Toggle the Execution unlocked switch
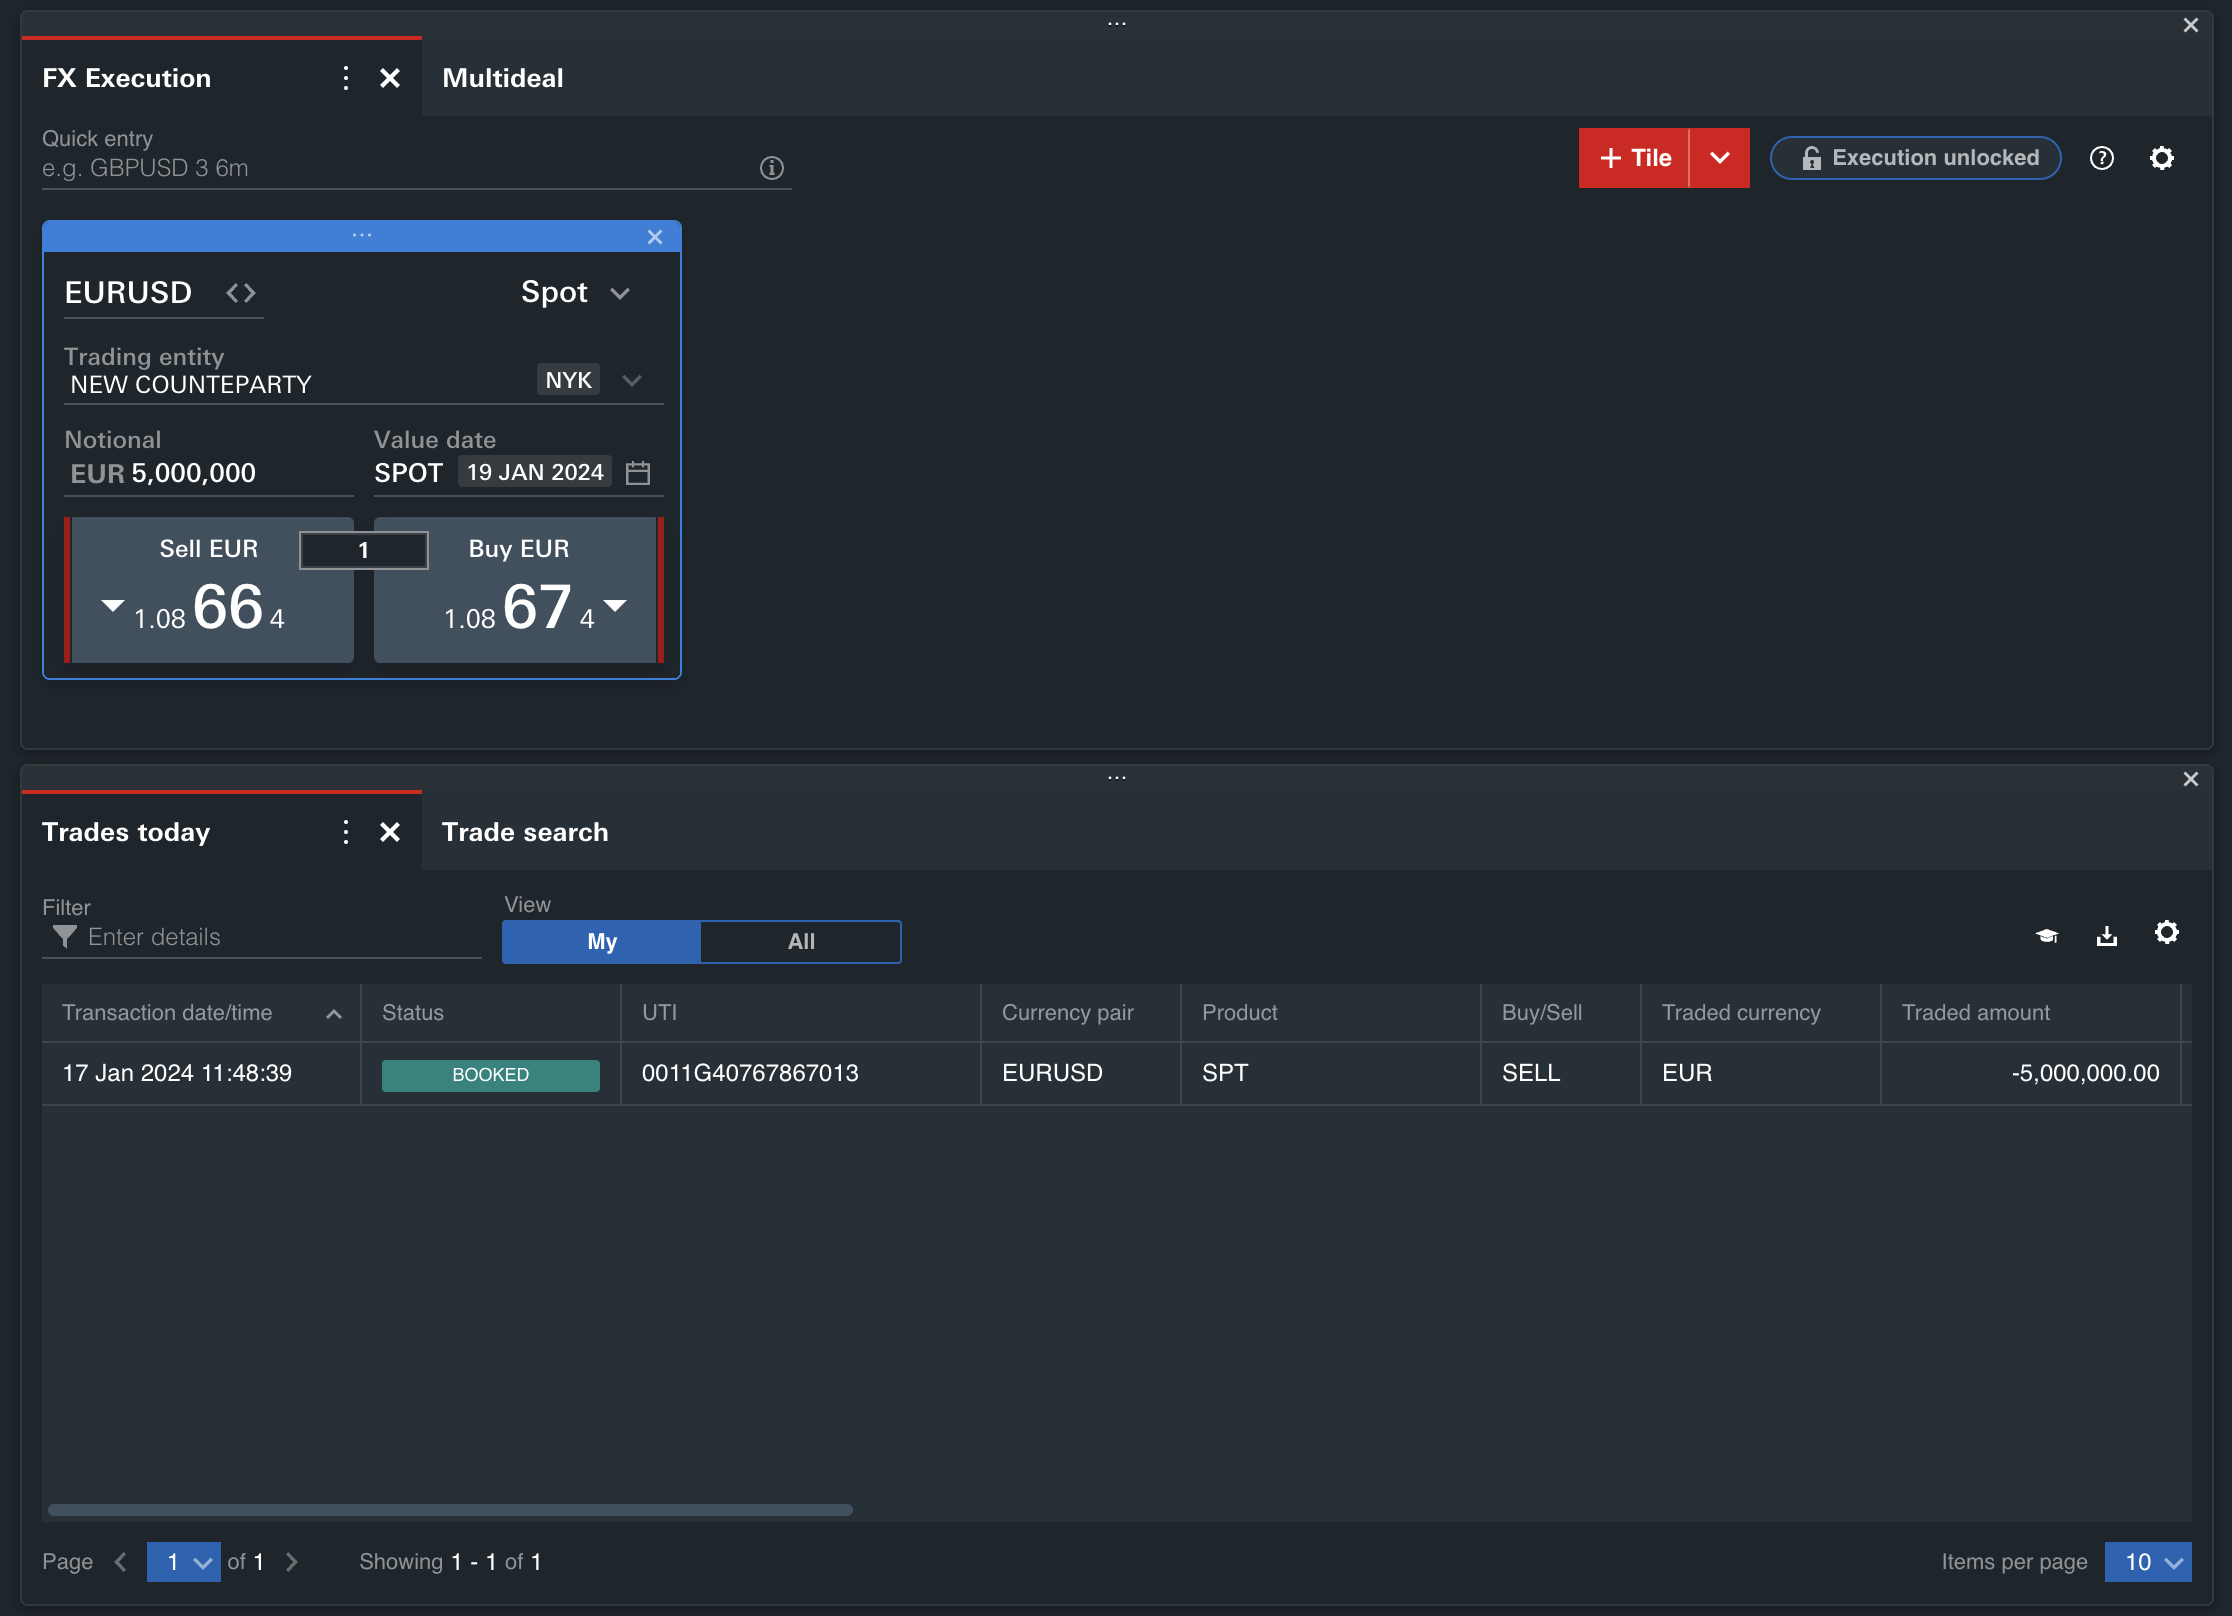The width and height of the screenshot is (2232, 1616). tap(1914, 157)
